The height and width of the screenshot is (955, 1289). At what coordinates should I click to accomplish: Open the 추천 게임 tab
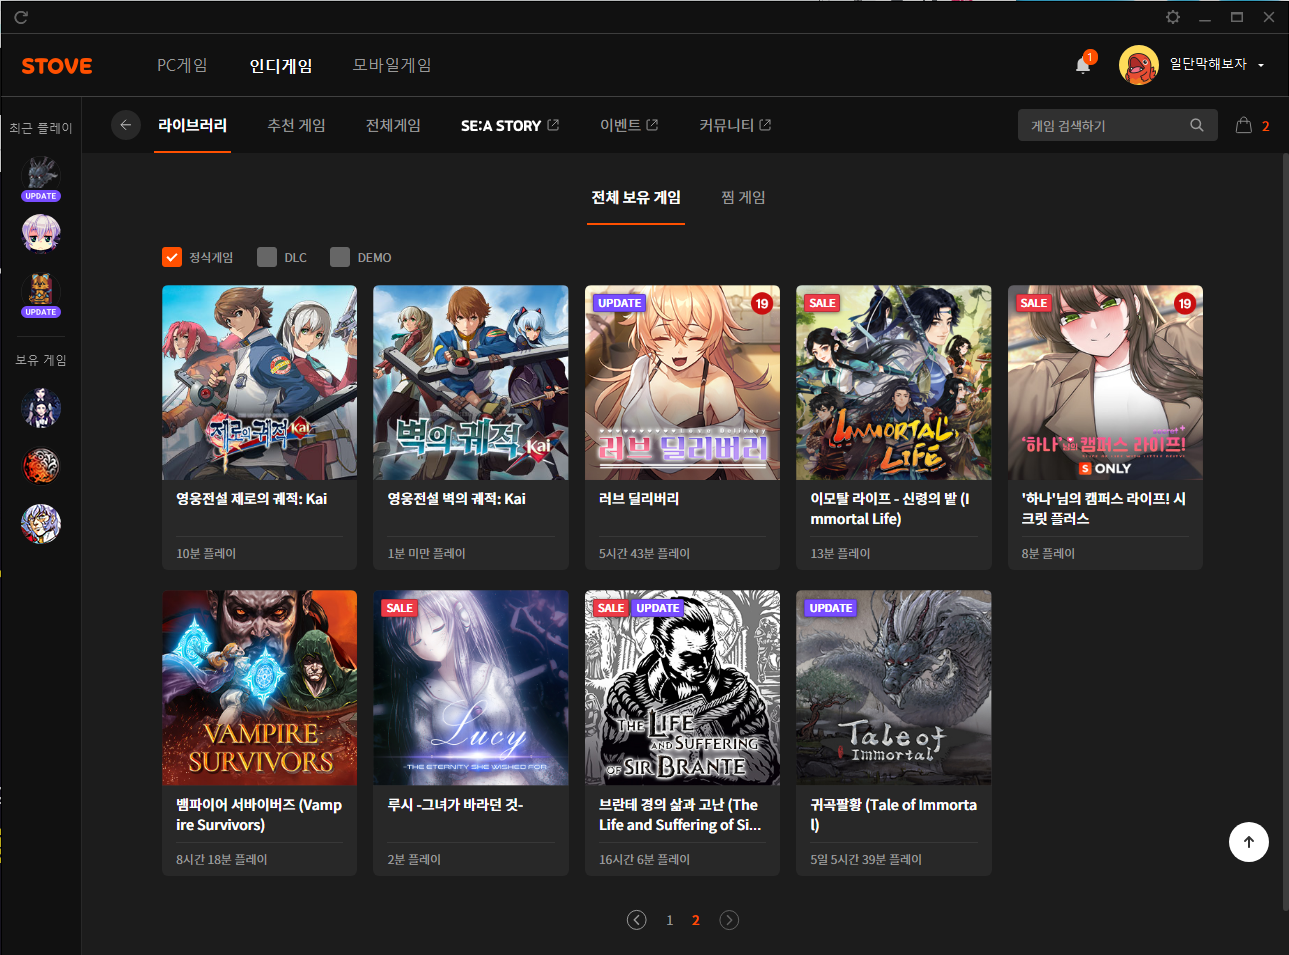[296, 125]
